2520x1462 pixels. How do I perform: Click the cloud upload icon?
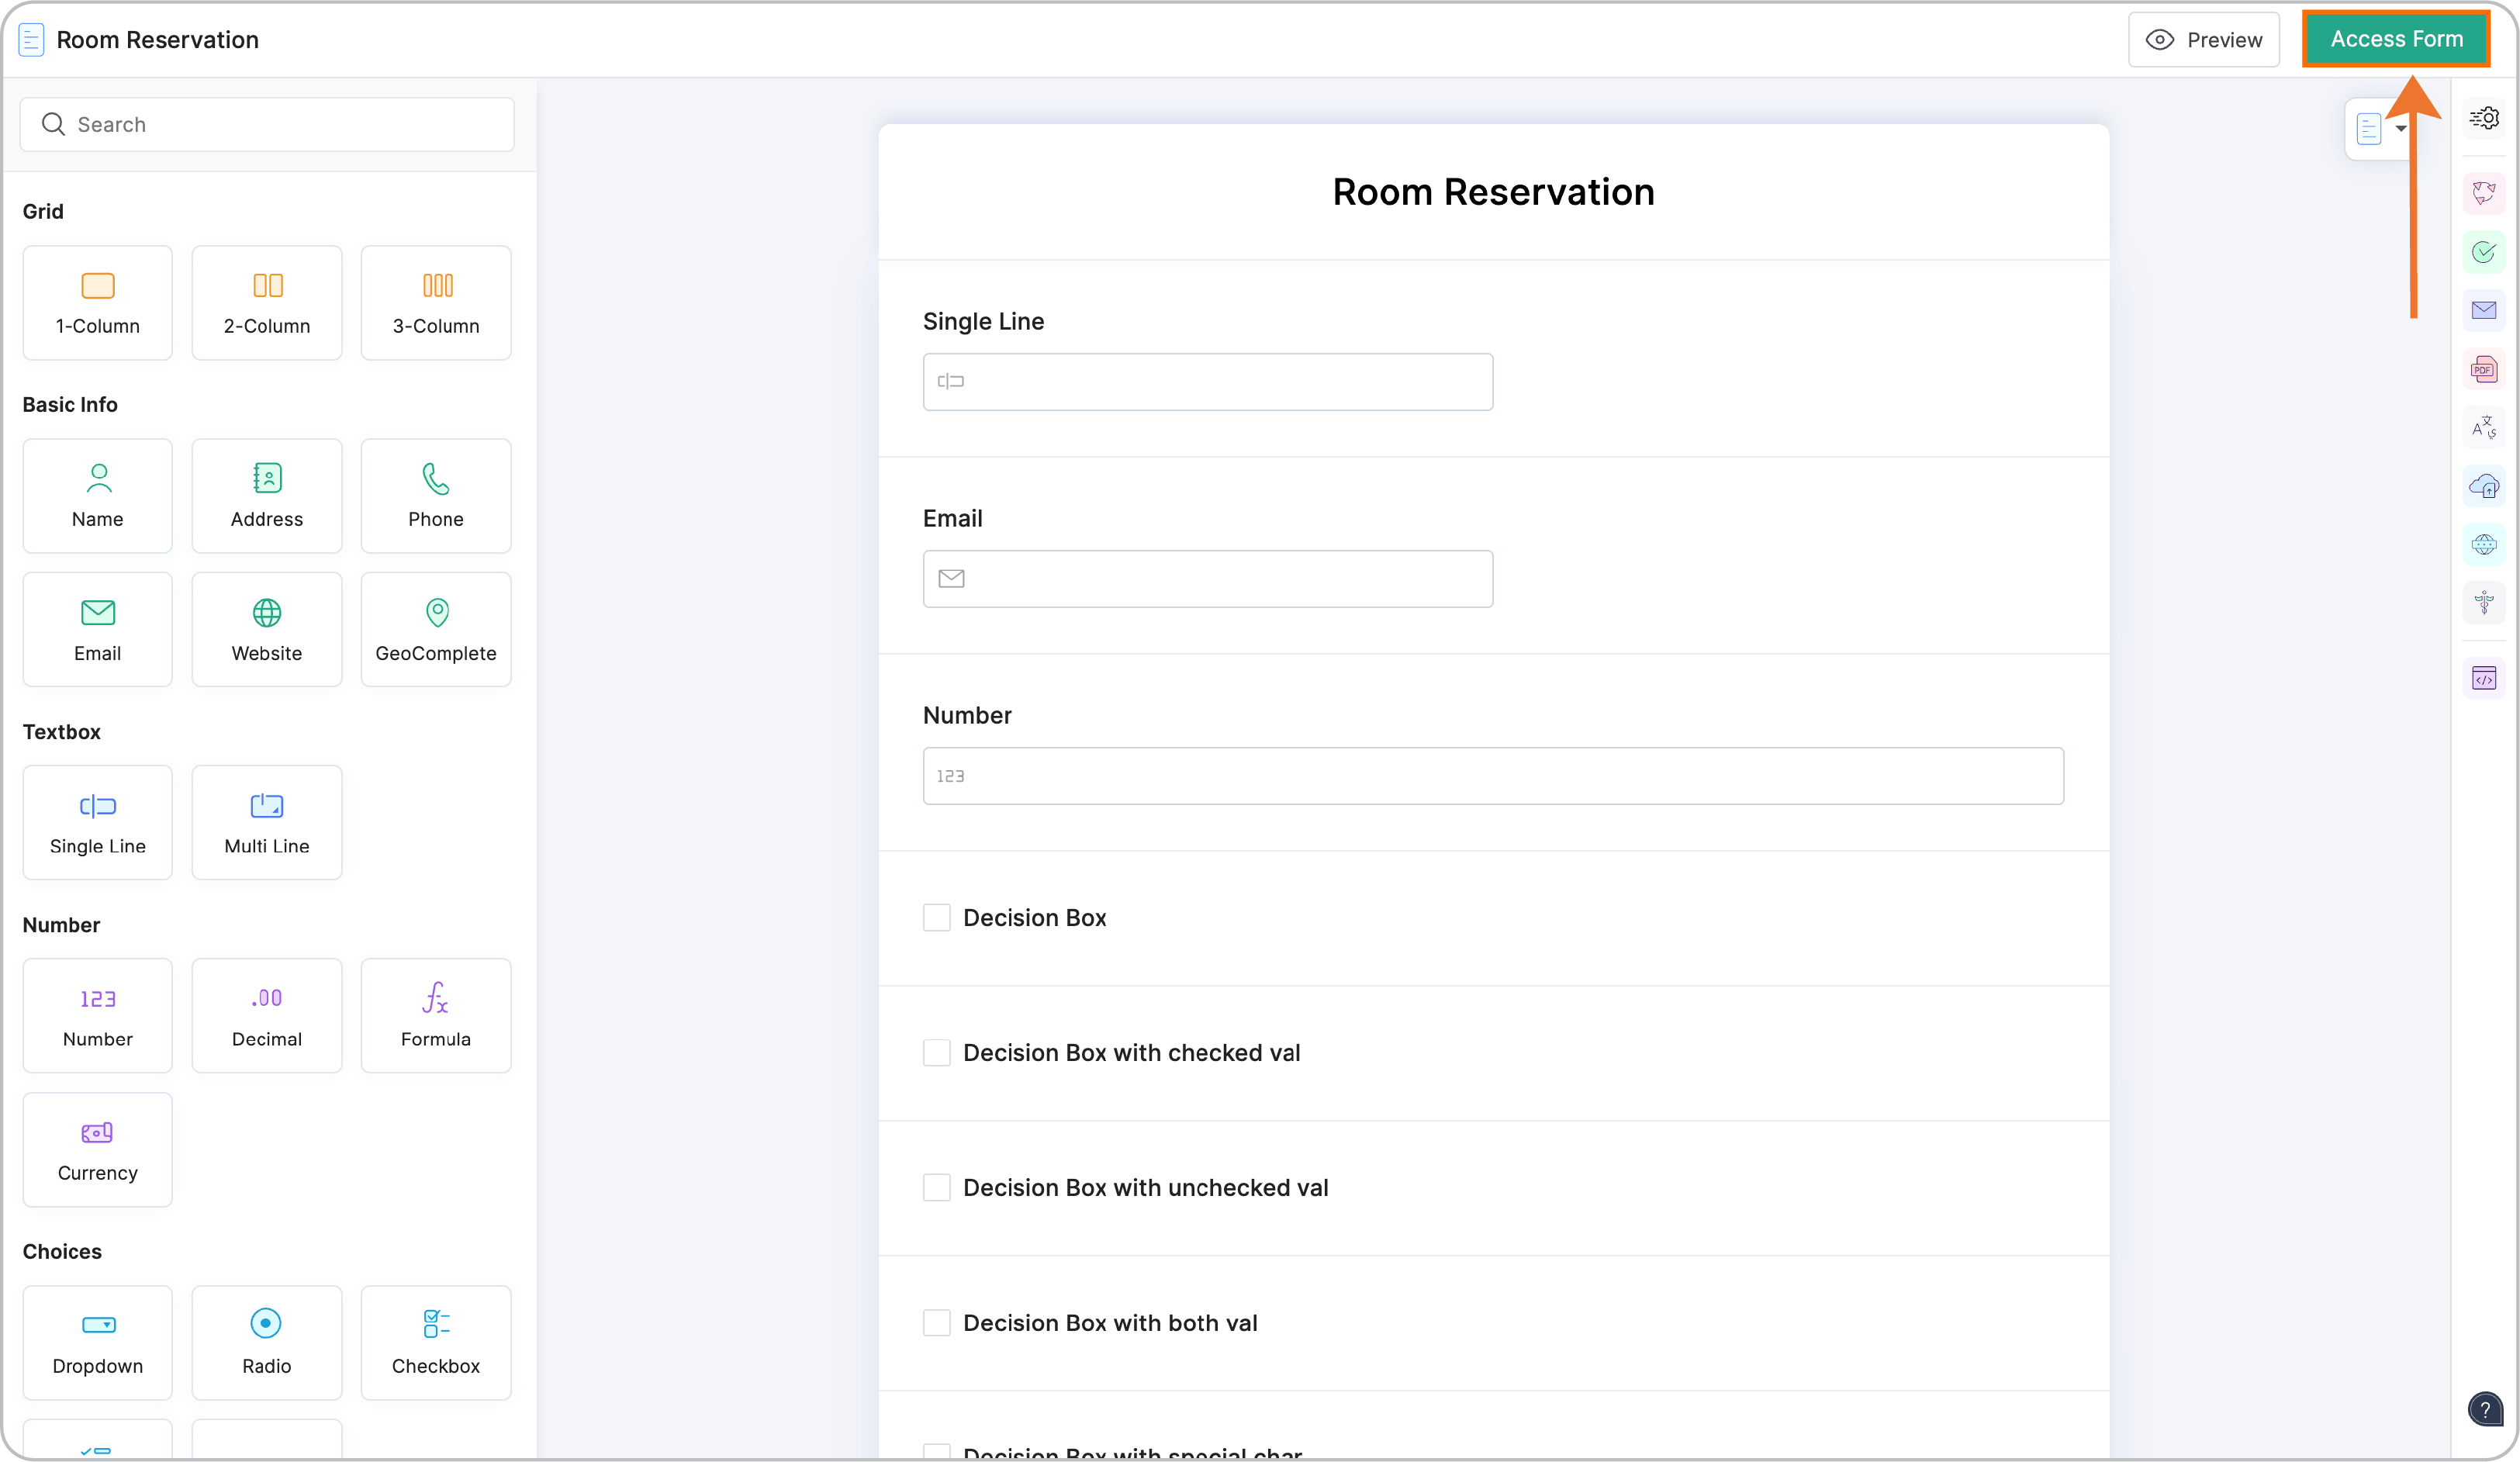coord(2484,487)
